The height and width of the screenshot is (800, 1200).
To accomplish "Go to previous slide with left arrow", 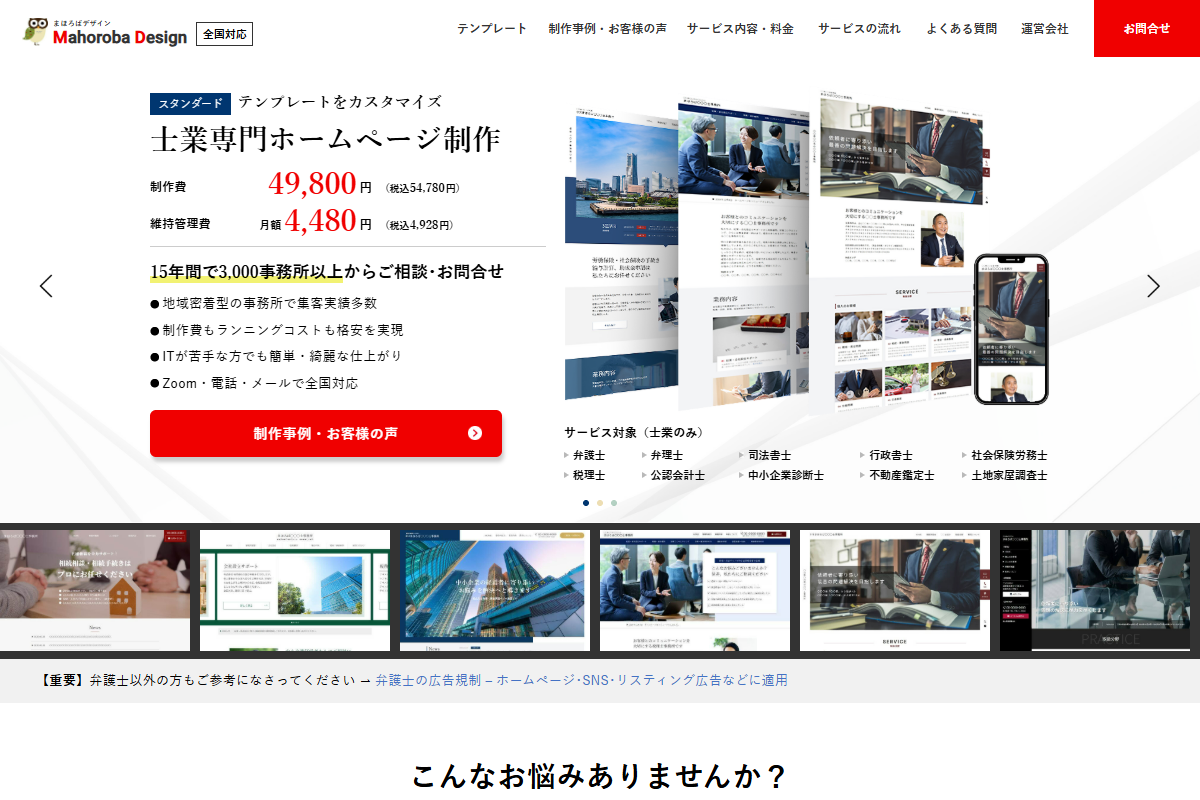I will 46,286.
